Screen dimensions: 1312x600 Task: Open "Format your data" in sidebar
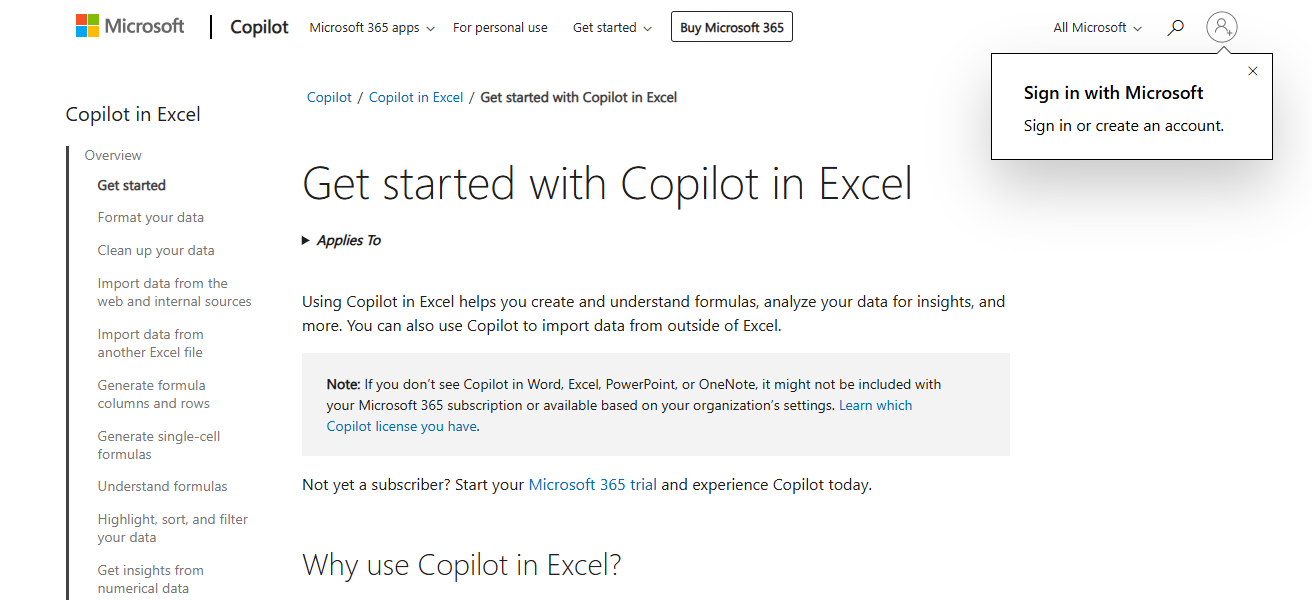pos(150,217)
